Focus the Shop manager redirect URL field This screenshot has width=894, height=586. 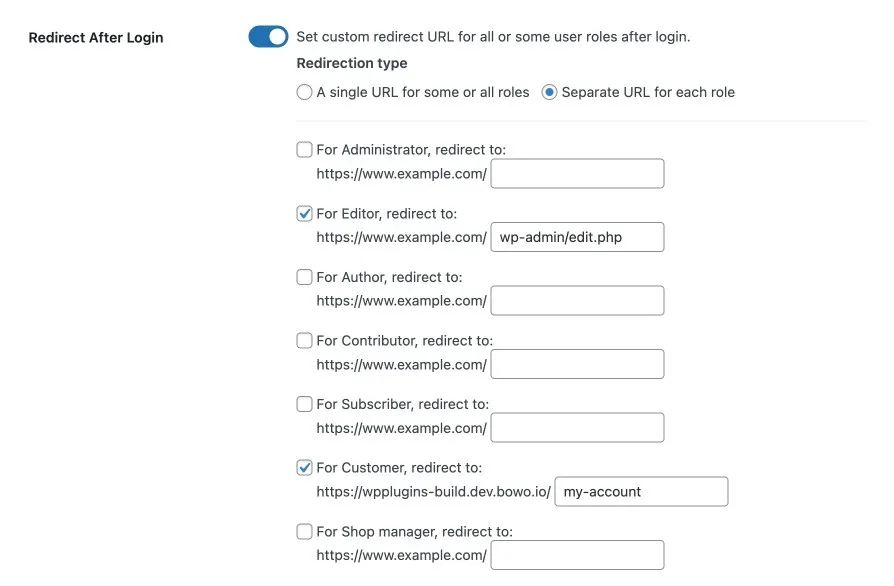point(577,555)
